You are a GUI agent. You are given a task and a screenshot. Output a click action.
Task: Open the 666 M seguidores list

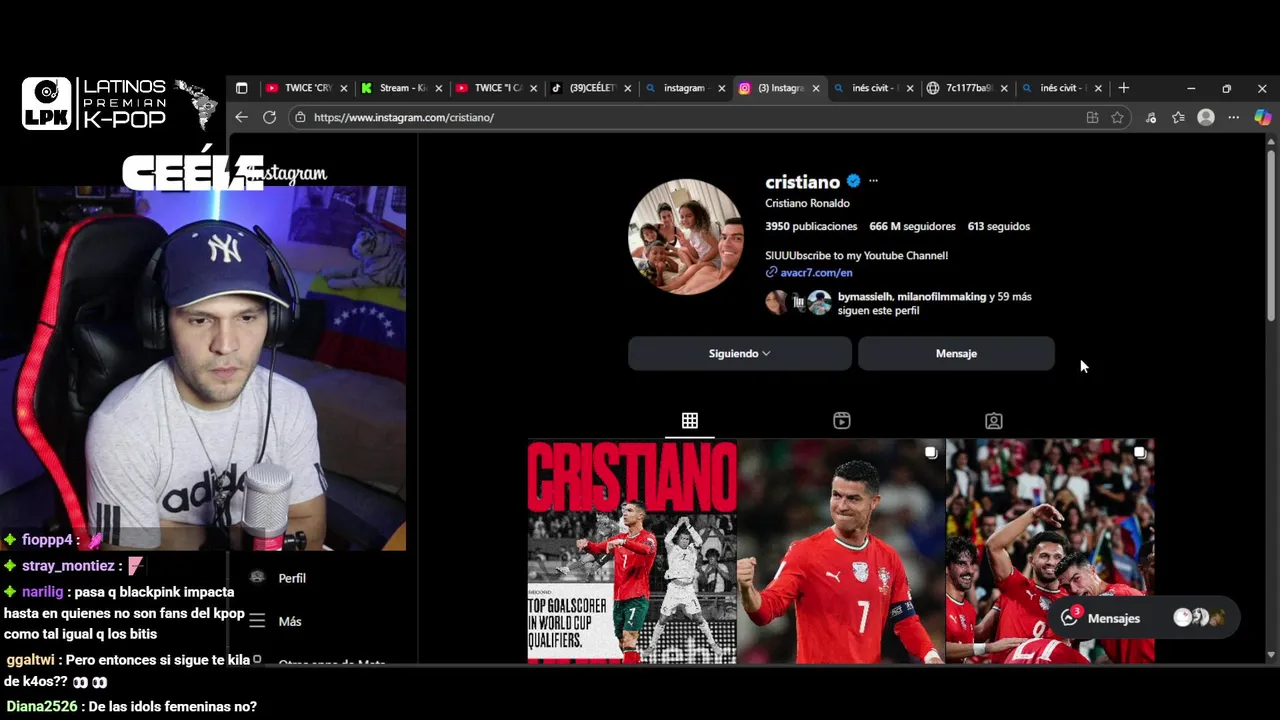point(912,226)
